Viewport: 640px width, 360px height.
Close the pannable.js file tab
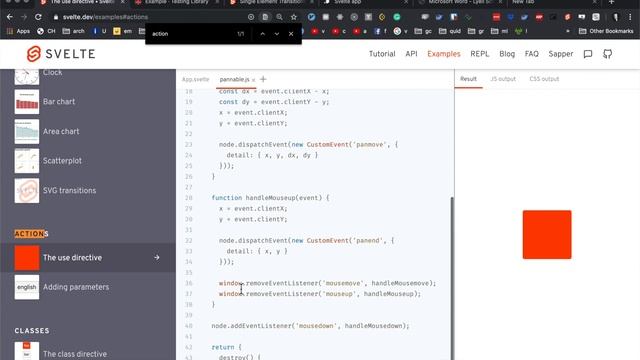pyautogui.click(x=253, y=80)
